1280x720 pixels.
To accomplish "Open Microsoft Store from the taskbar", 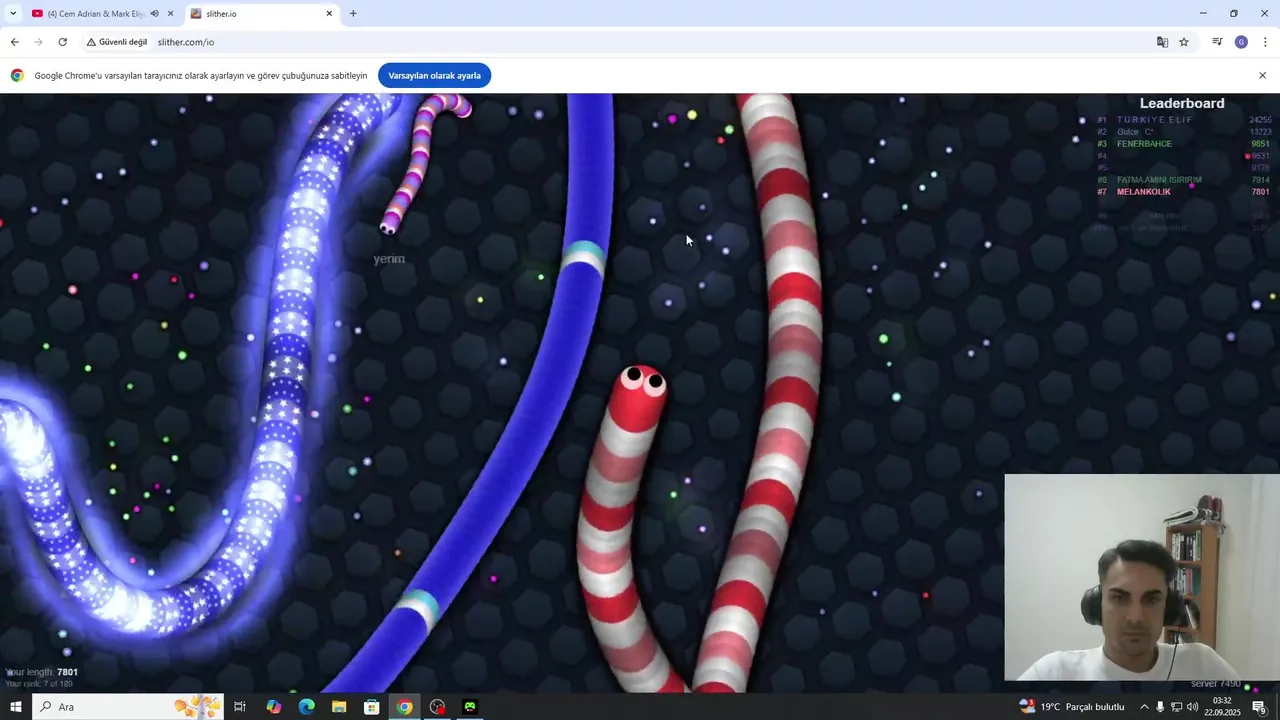I will click(x=372, y=707).
